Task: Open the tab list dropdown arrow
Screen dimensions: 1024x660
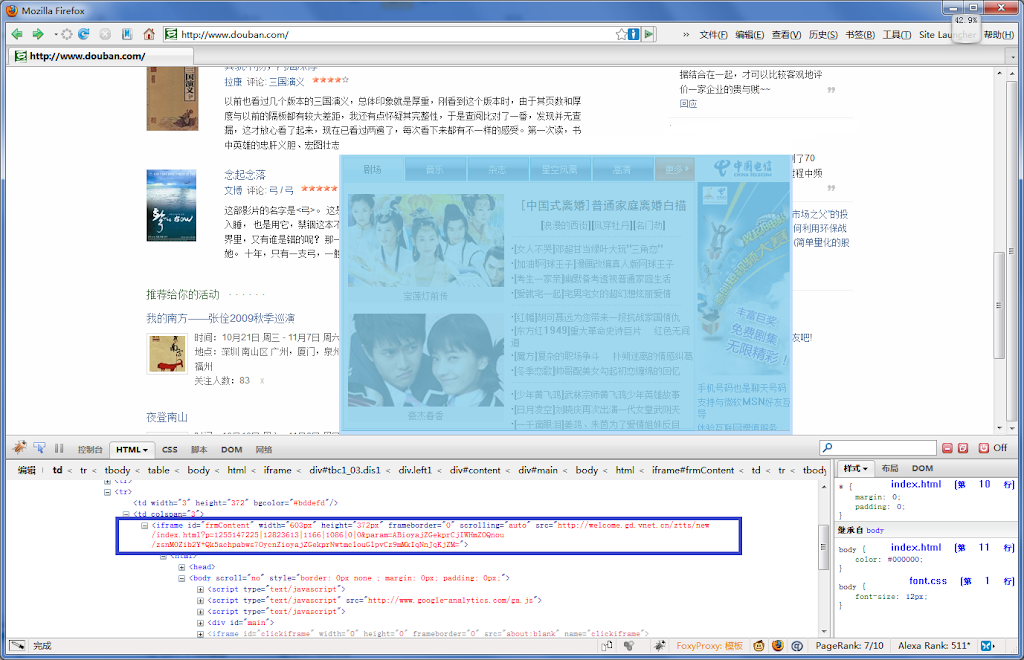Action: tap(1013, 57)
